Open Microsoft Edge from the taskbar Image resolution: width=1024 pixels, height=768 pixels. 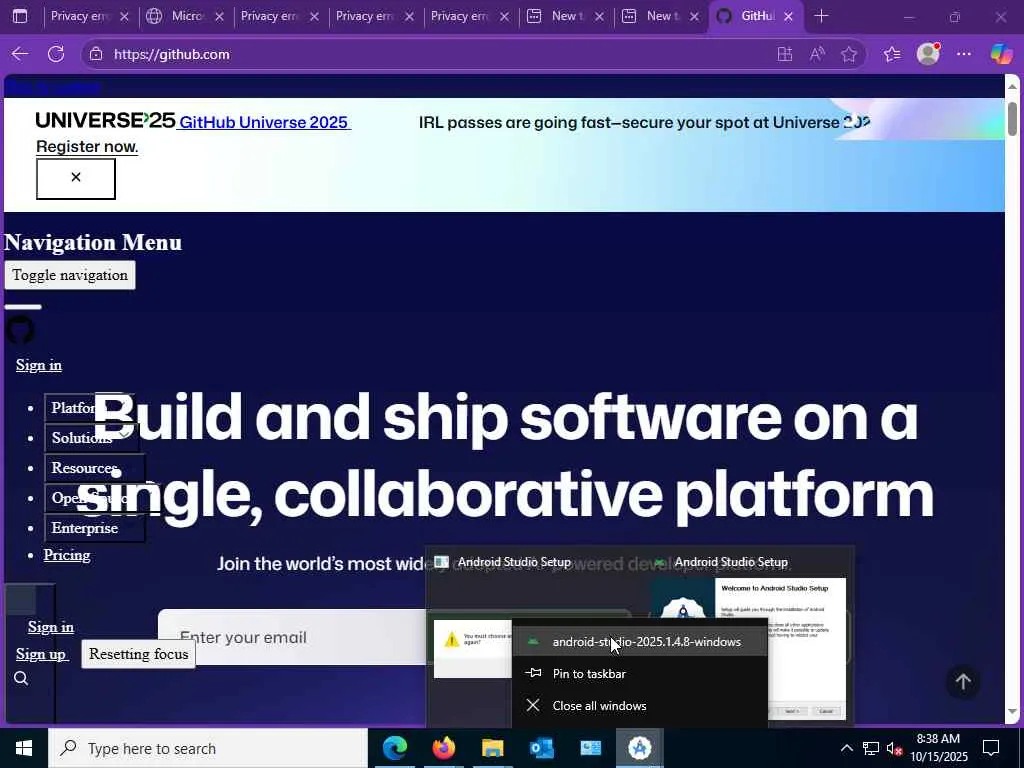pyautogui.click(x=394, y=748)
